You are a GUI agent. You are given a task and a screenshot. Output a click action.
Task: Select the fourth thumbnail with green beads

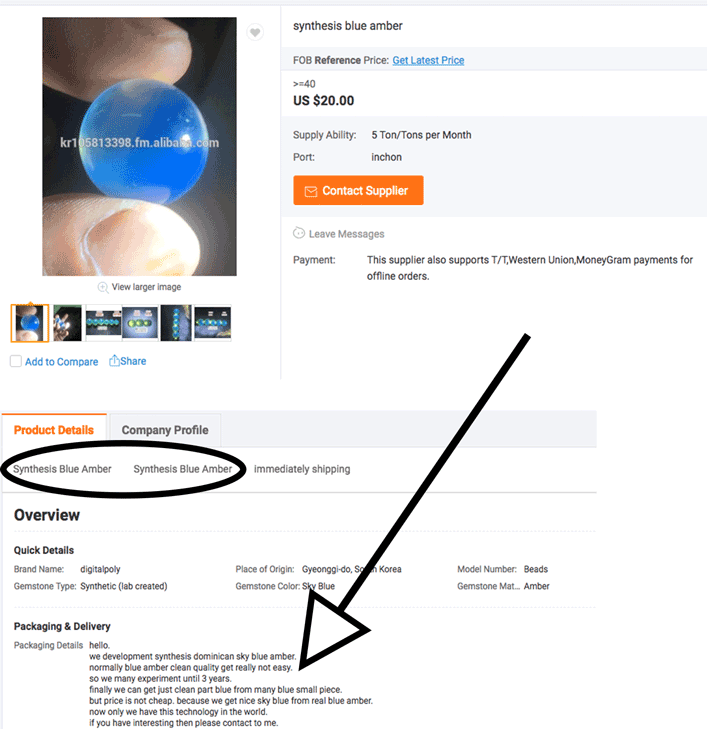point(140,323)
